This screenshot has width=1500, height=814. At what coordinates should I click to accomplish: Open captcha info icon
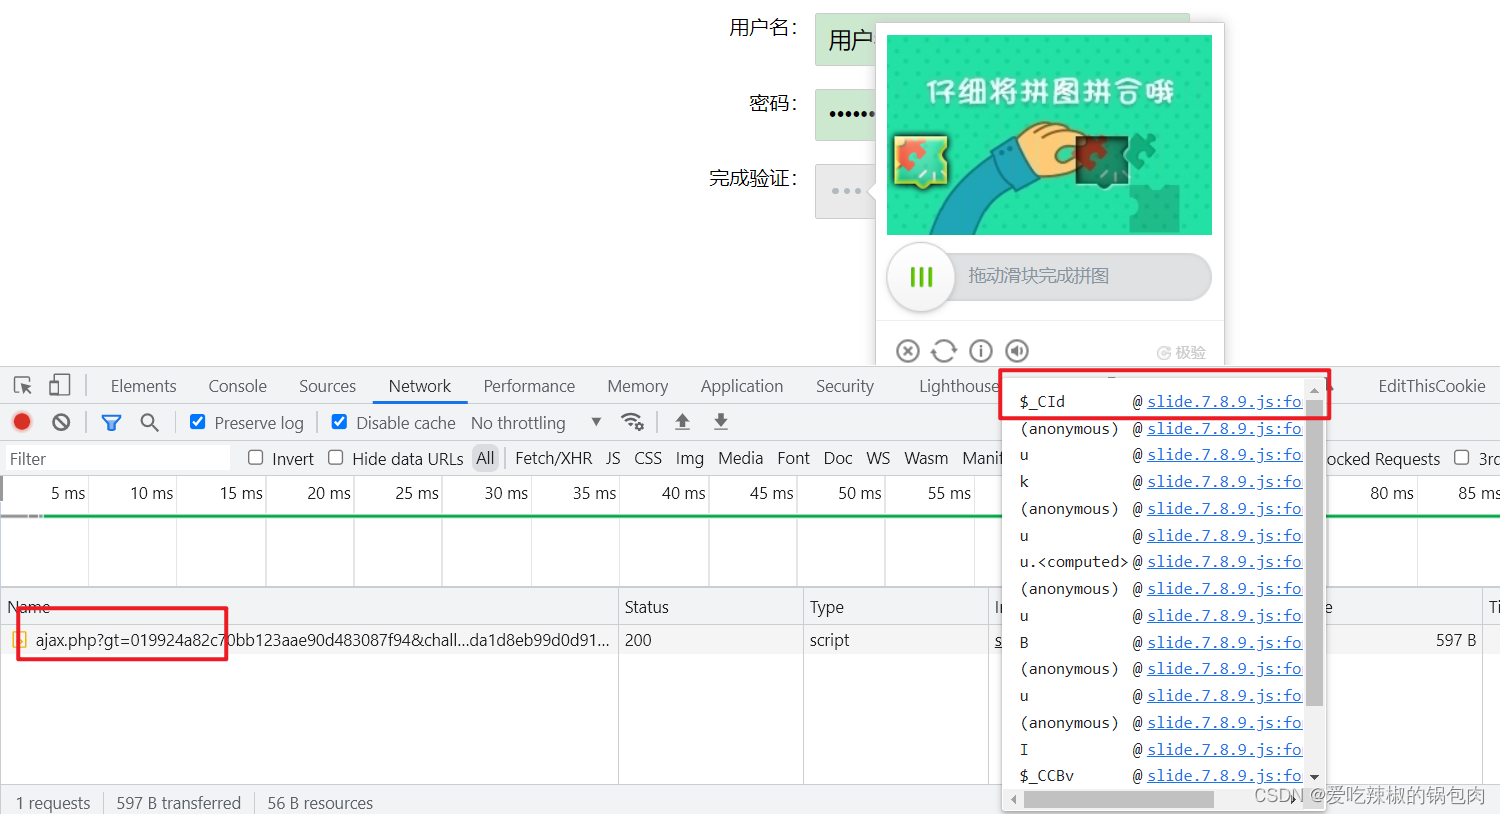tap(981, 350)
